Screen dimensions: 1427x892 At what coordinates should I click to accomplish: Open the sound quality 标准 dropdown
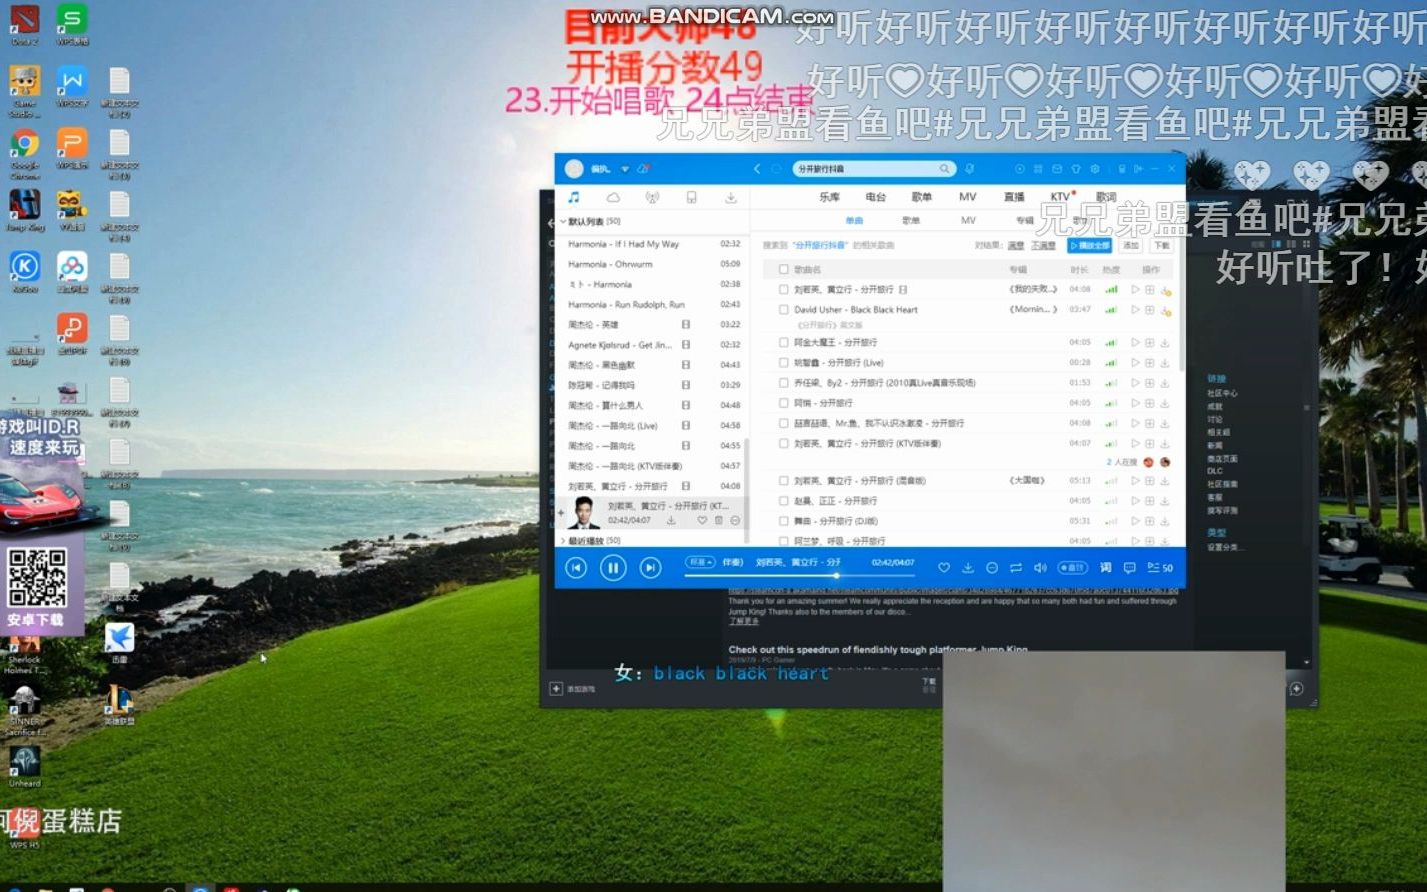point(700,562)
